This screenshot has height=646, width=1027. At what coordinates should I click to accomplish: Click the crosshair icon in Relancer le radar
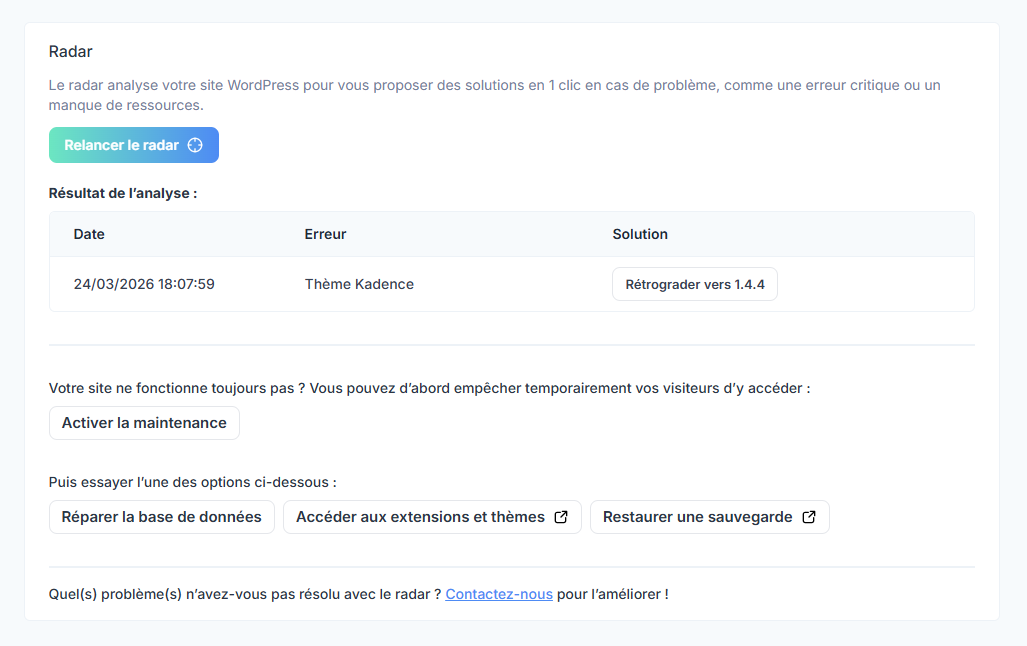coord(195,145)
